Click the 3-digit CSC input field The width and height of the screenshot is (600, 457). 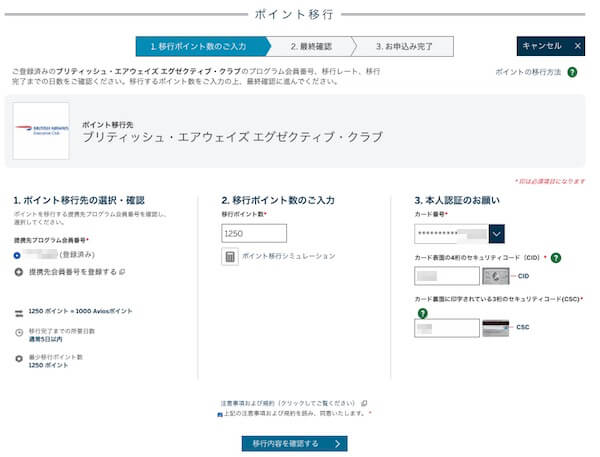(x=447, y=328)
